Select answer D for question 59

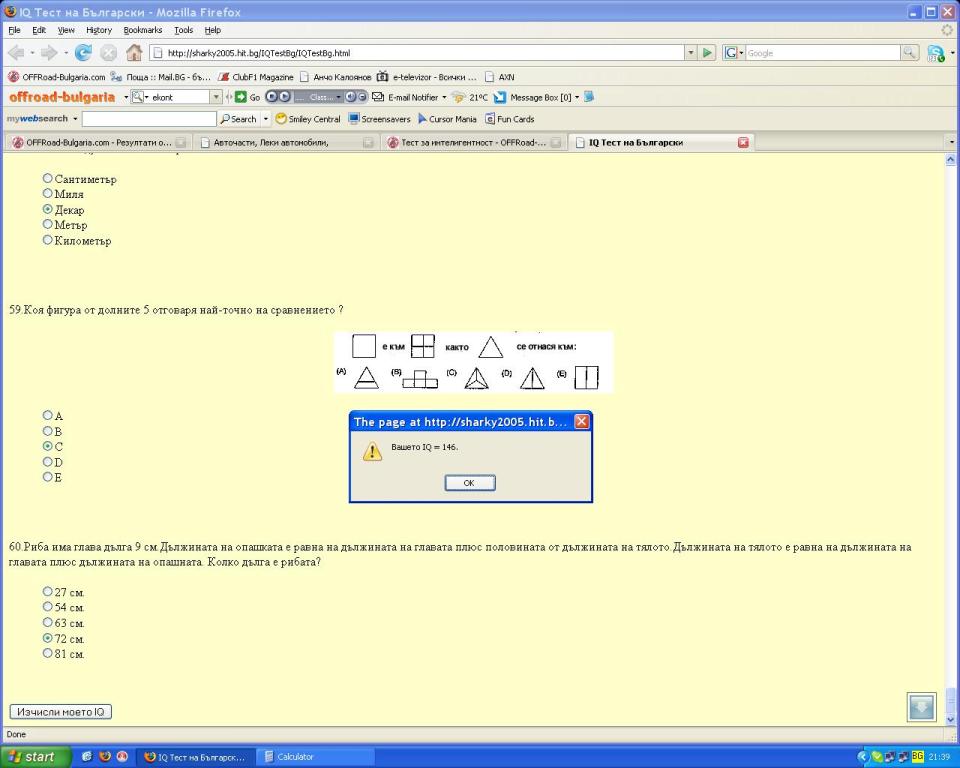click(x=47, y=462)
